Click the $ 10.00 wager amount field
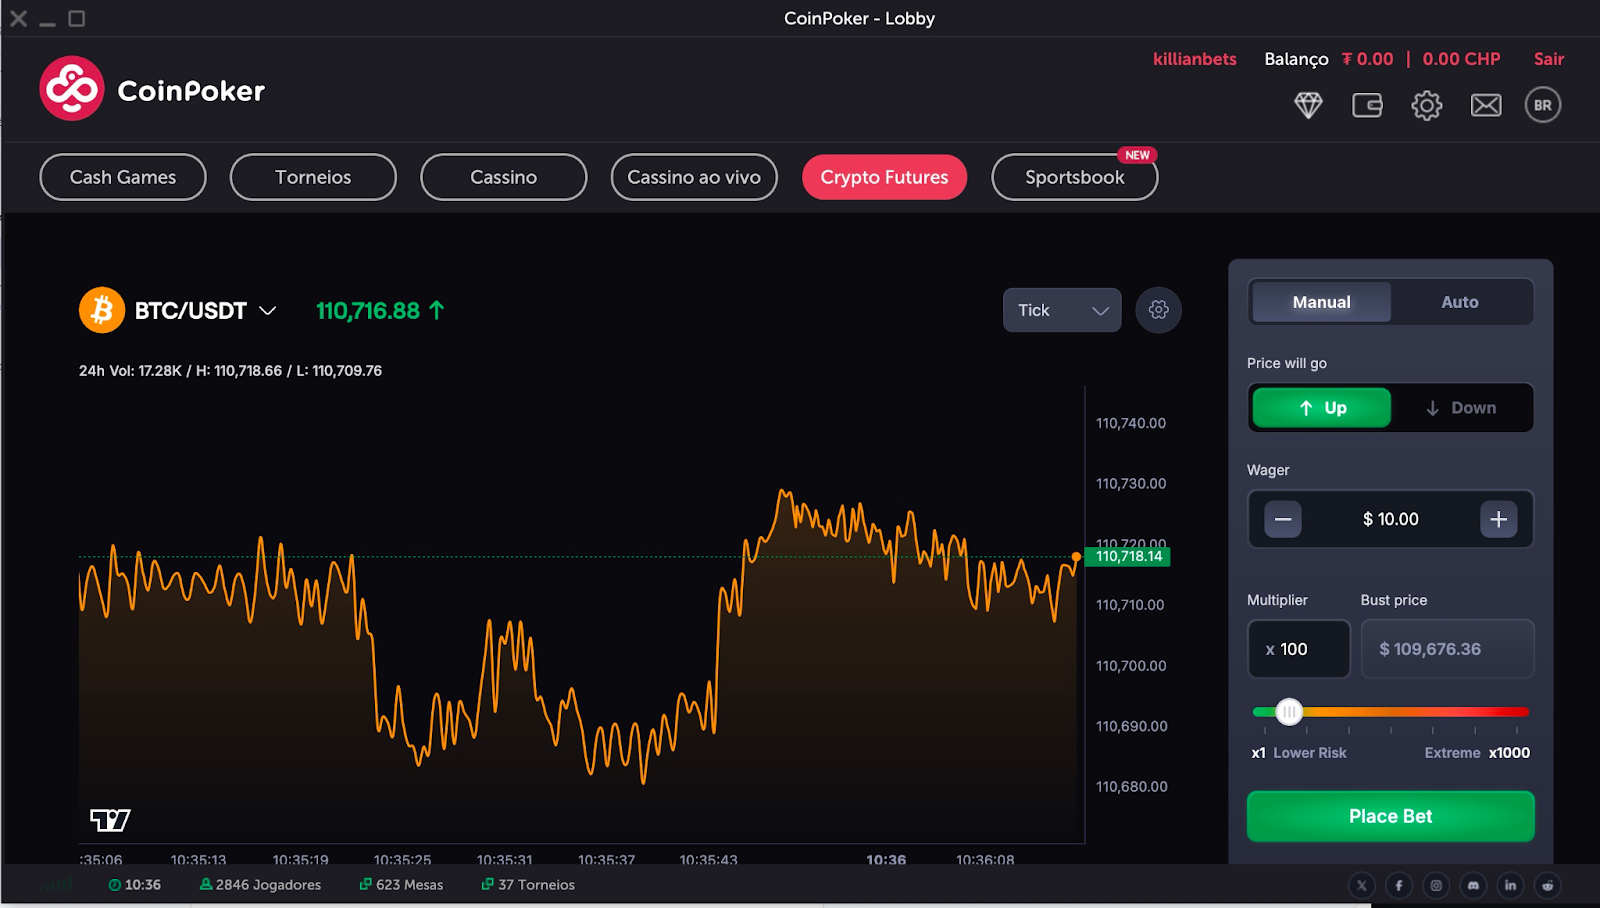This screenshot has height=908, width=1600. (x=1390, y=519)
